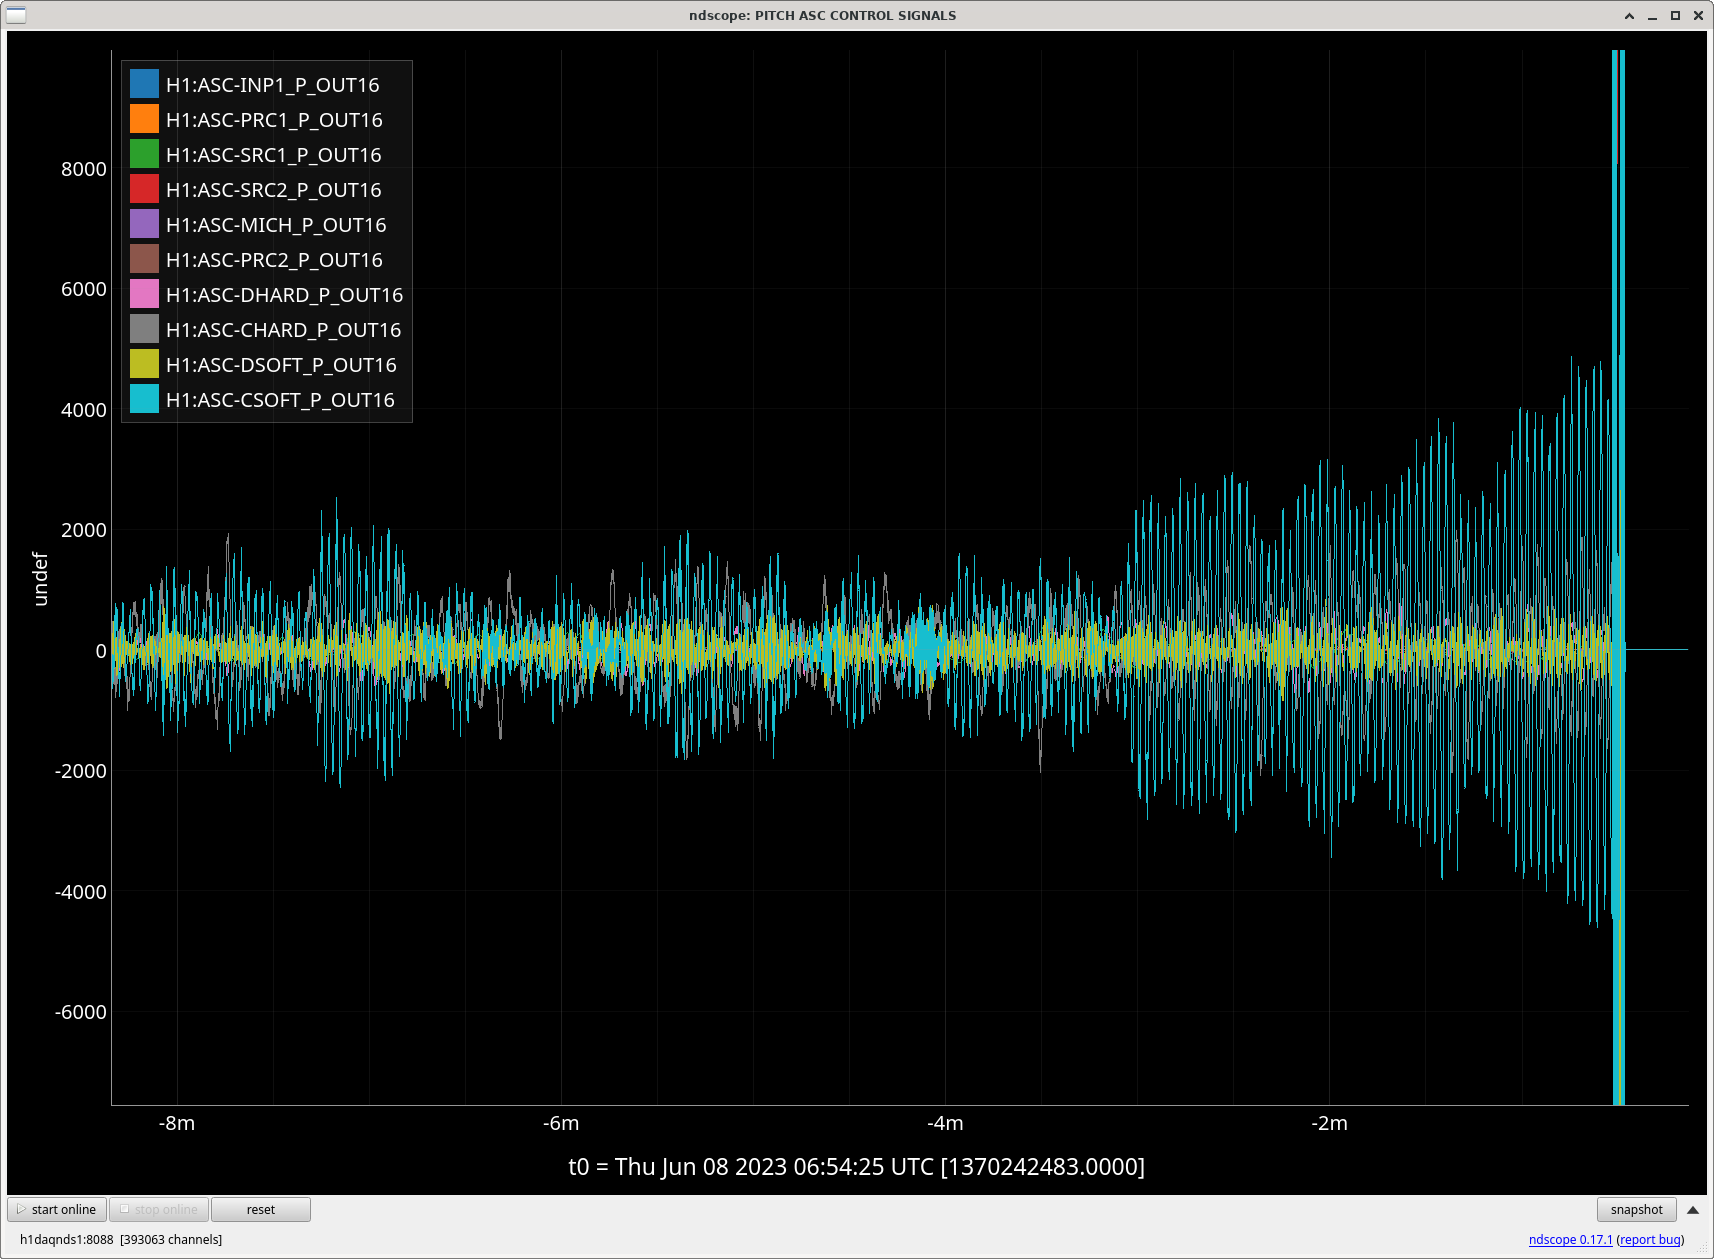Screen dimensions: 1714x1259
Task: Open the ndscope 0.17.1 link
Action: 1570,1239
